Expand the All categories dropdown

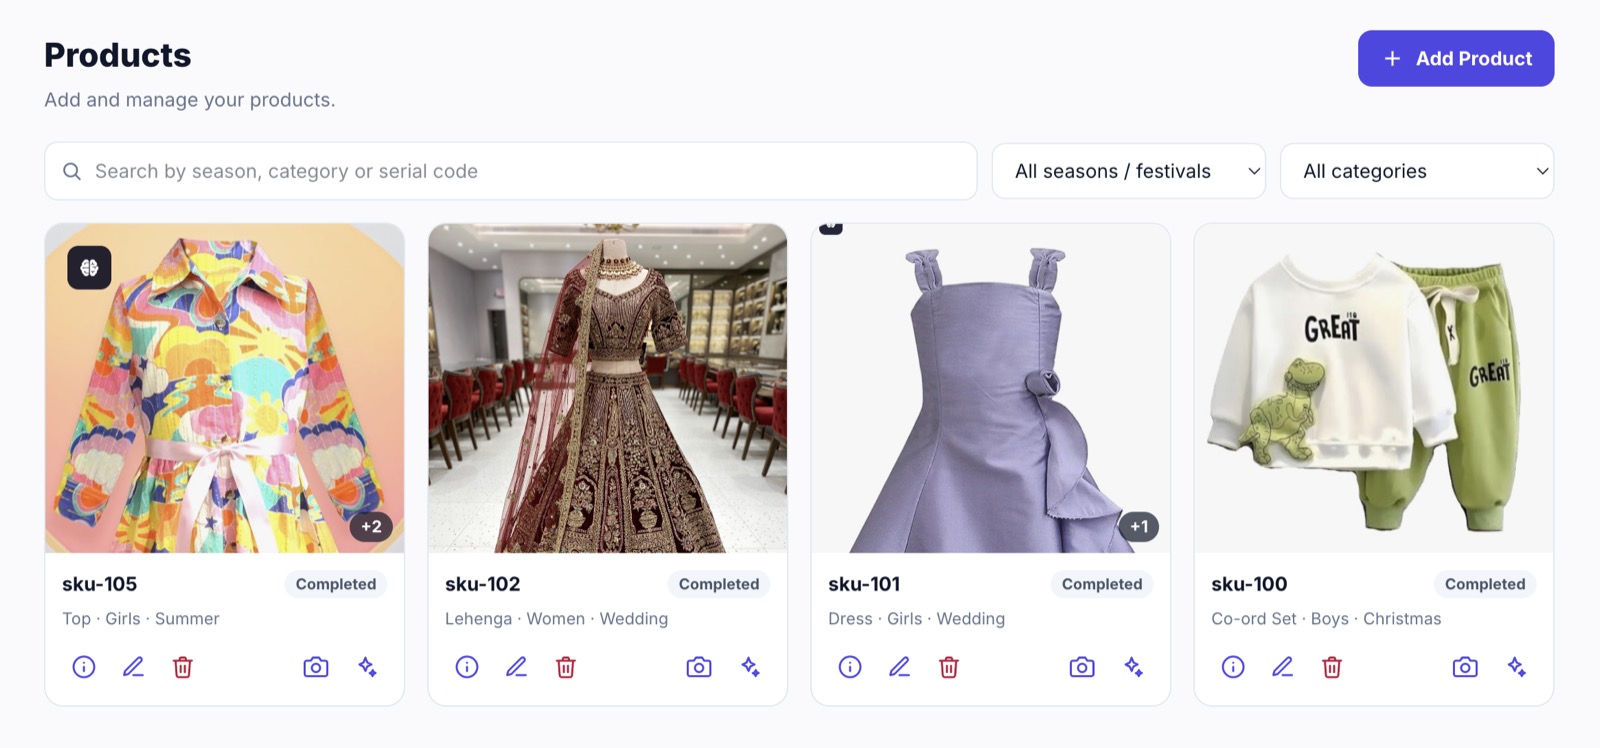(1417, 171)
